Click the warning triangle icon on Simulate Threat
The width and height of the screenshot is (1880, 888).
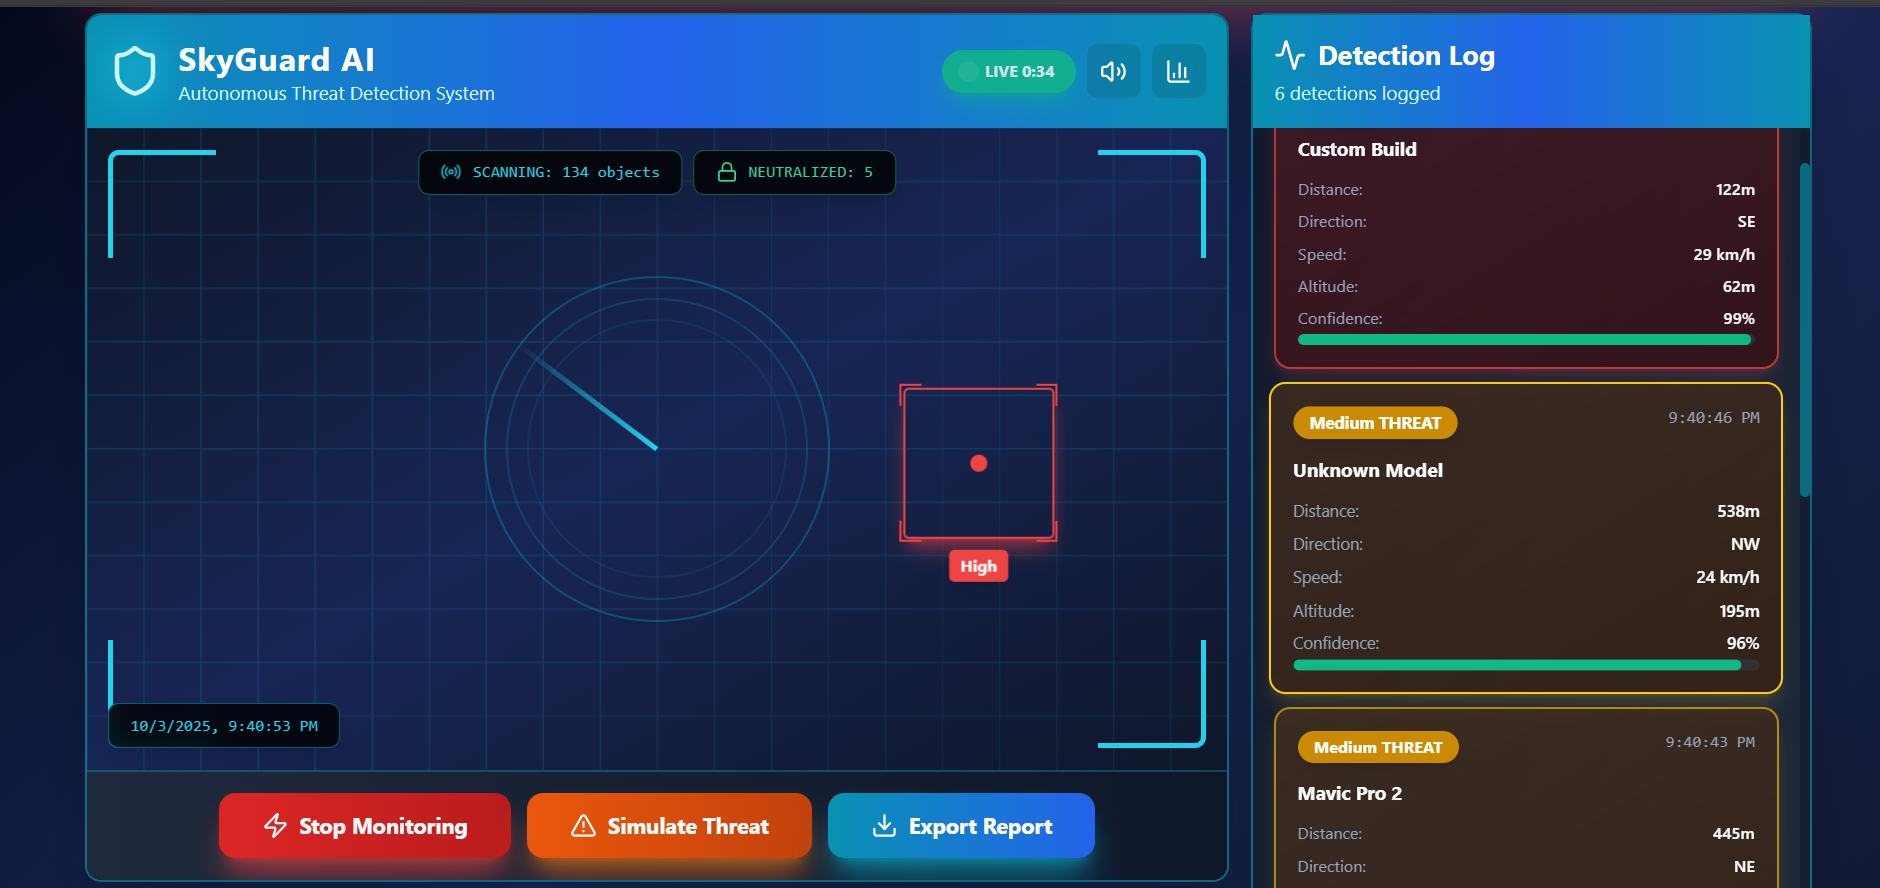pyautogui.click(x=583, y=826)
